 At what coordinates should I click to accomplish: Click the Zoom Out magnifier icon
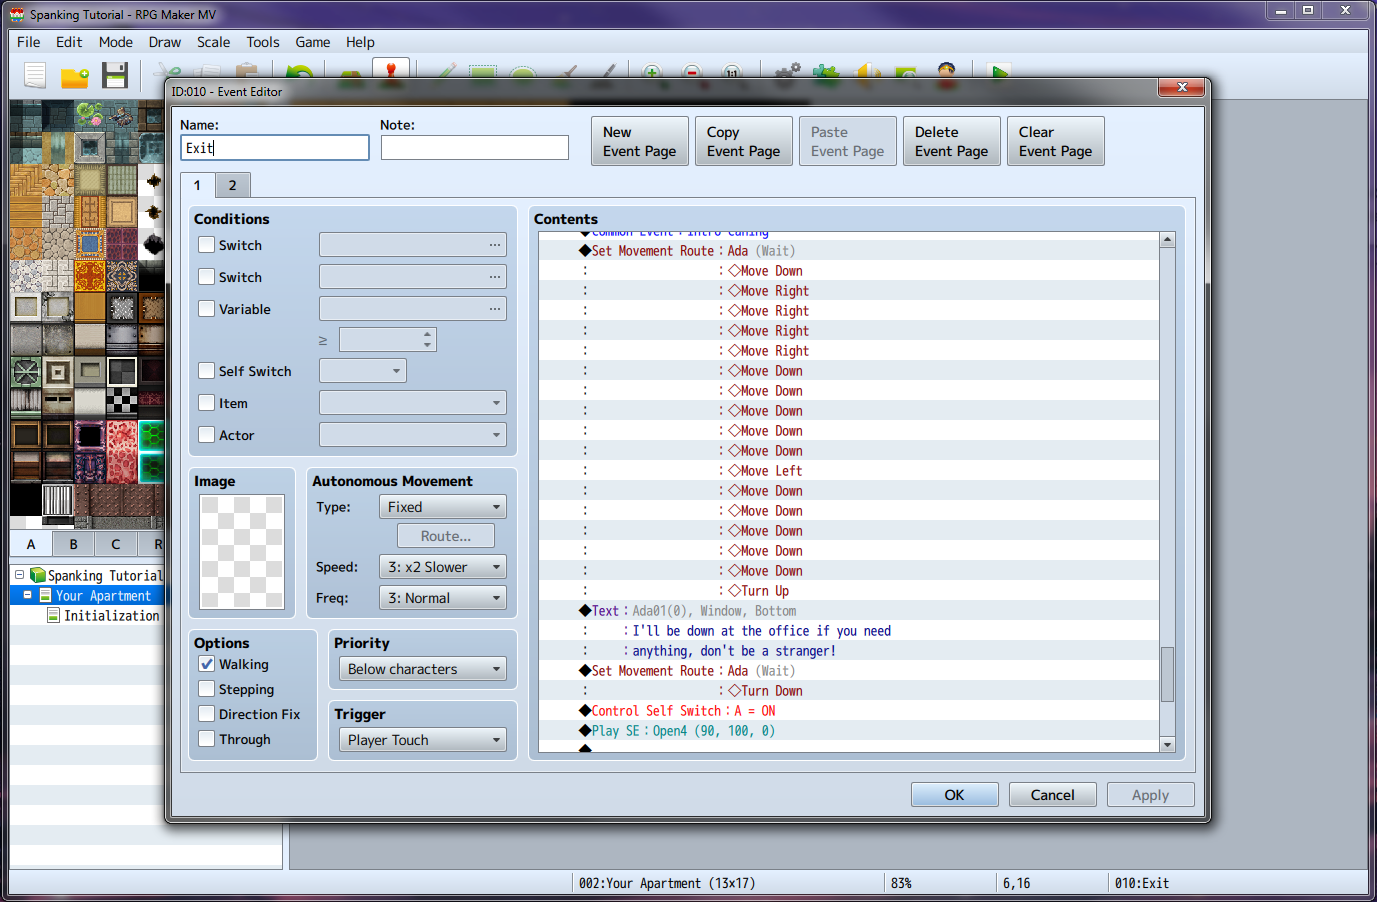coord(692,72)
